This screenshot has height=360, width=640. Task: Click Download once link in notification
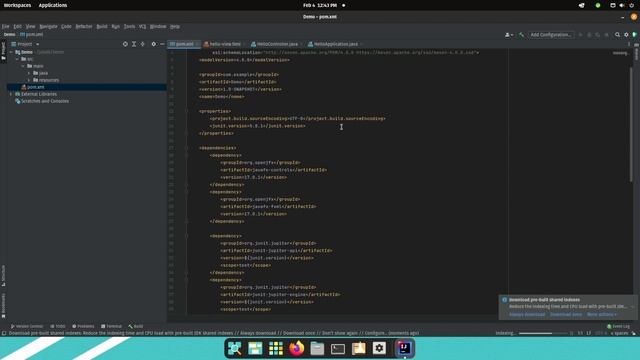coord(566,315)
